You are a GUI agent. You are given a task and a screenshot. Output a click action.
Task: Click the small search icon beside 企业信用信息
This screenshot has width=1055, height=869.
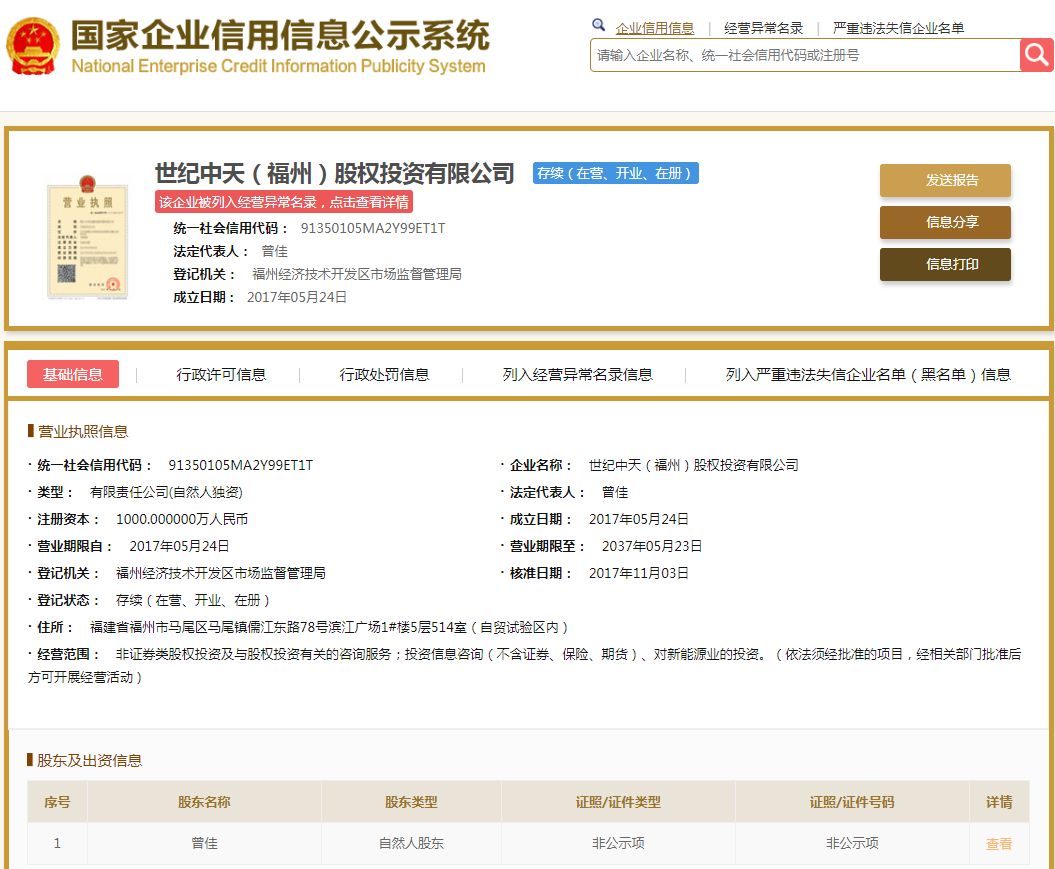tap(598, 23)
